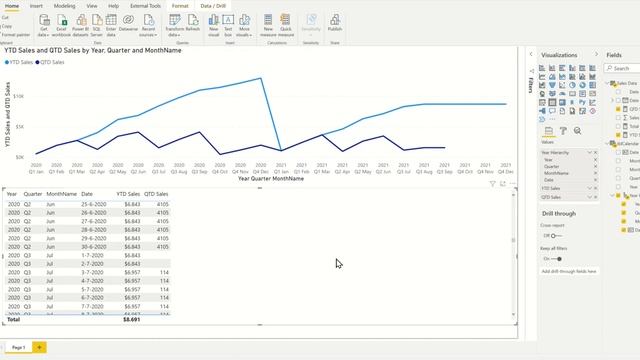The image size is (640, 360).
Task: Select the Page 1 tab
Action: [18, 347]
